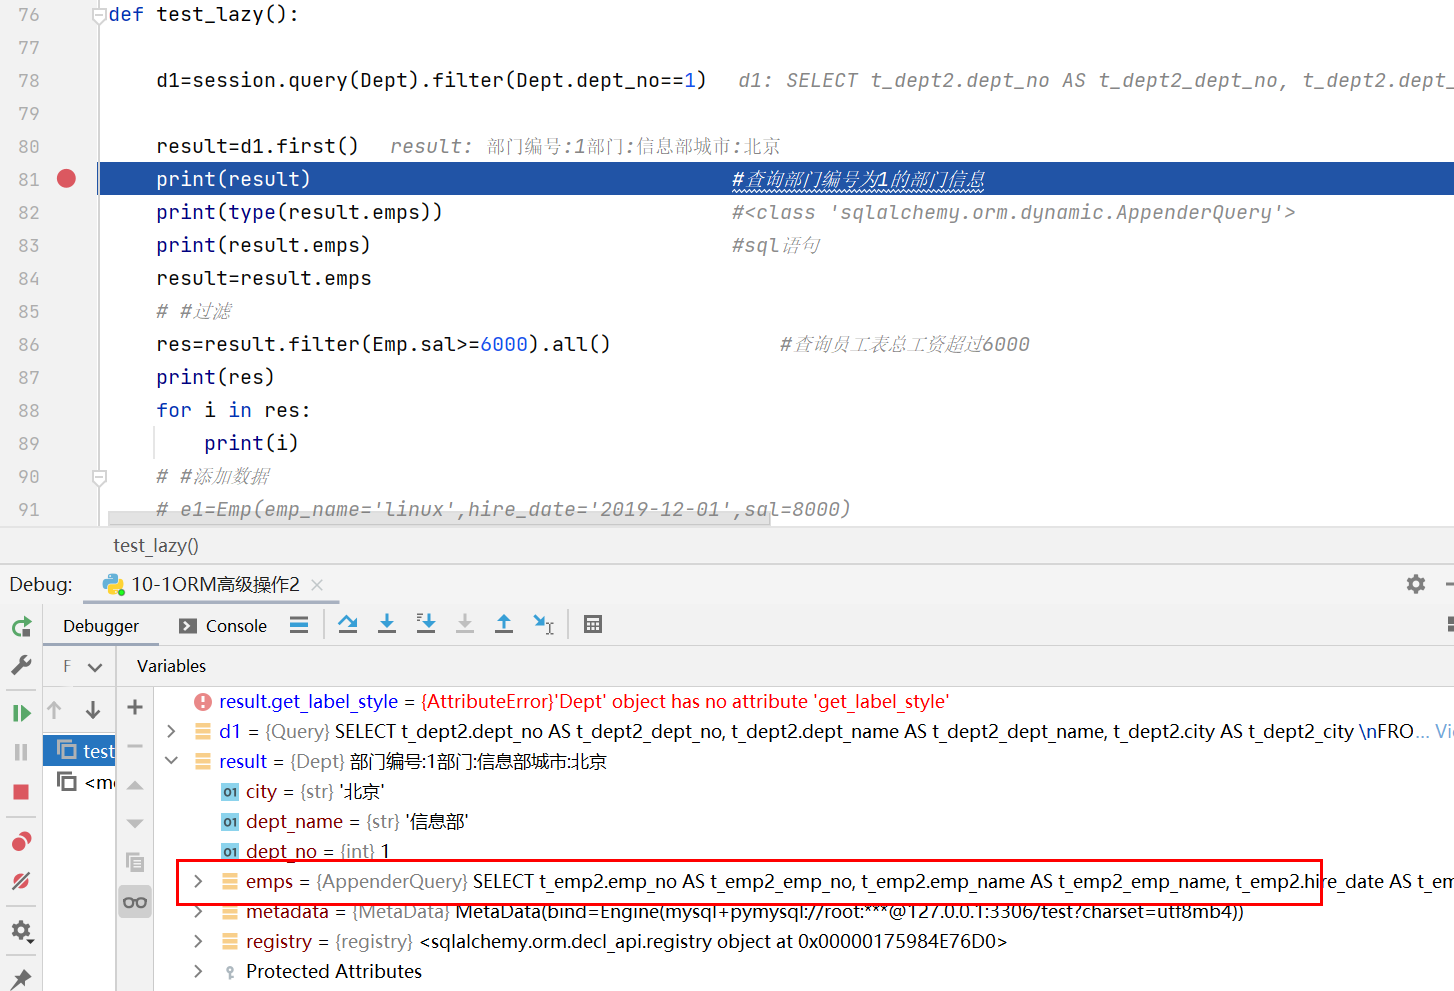Toggle Mute Breakpoints icon
The width and height of the screenshot is (1454, 991).
pyautogui.click(x=21, y=881)
